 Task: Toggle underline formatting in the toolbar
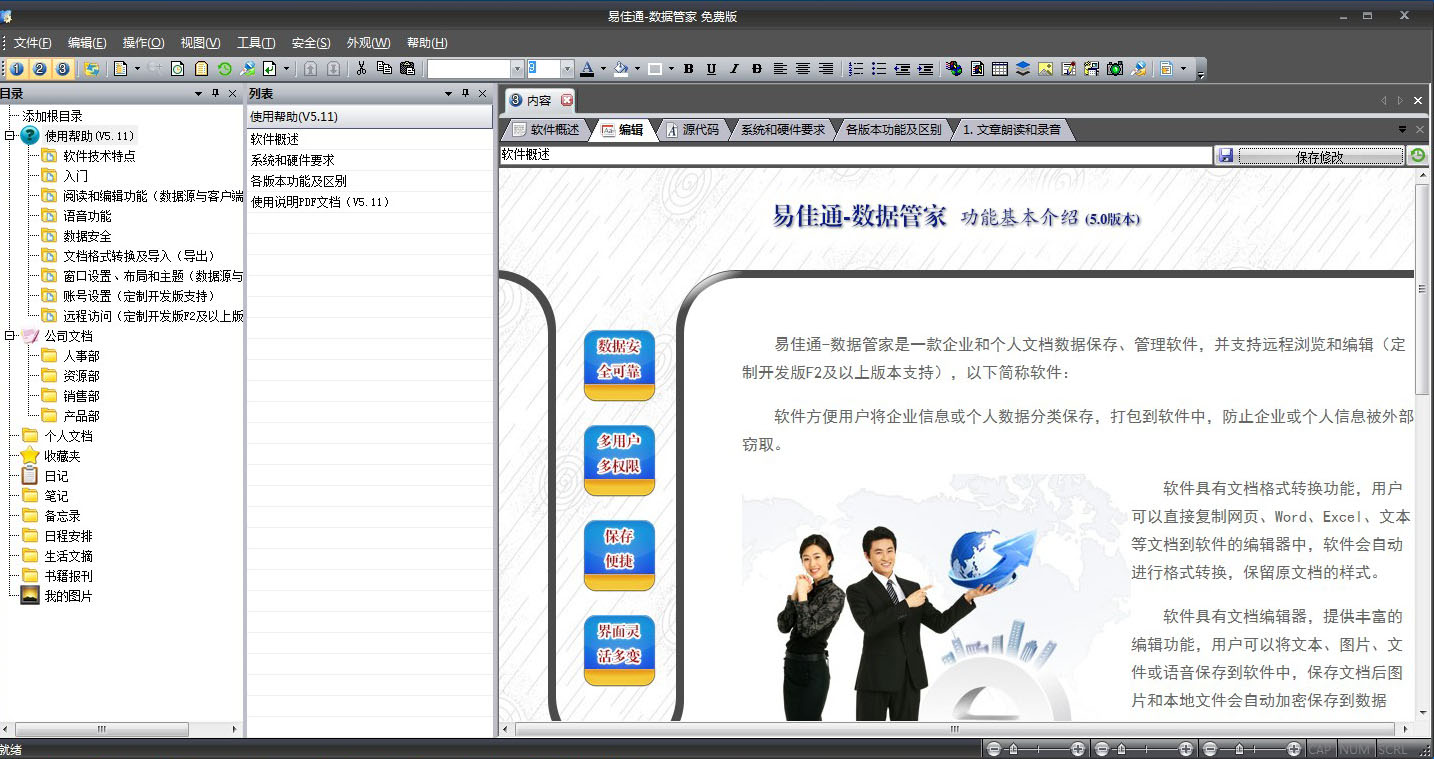711,69
